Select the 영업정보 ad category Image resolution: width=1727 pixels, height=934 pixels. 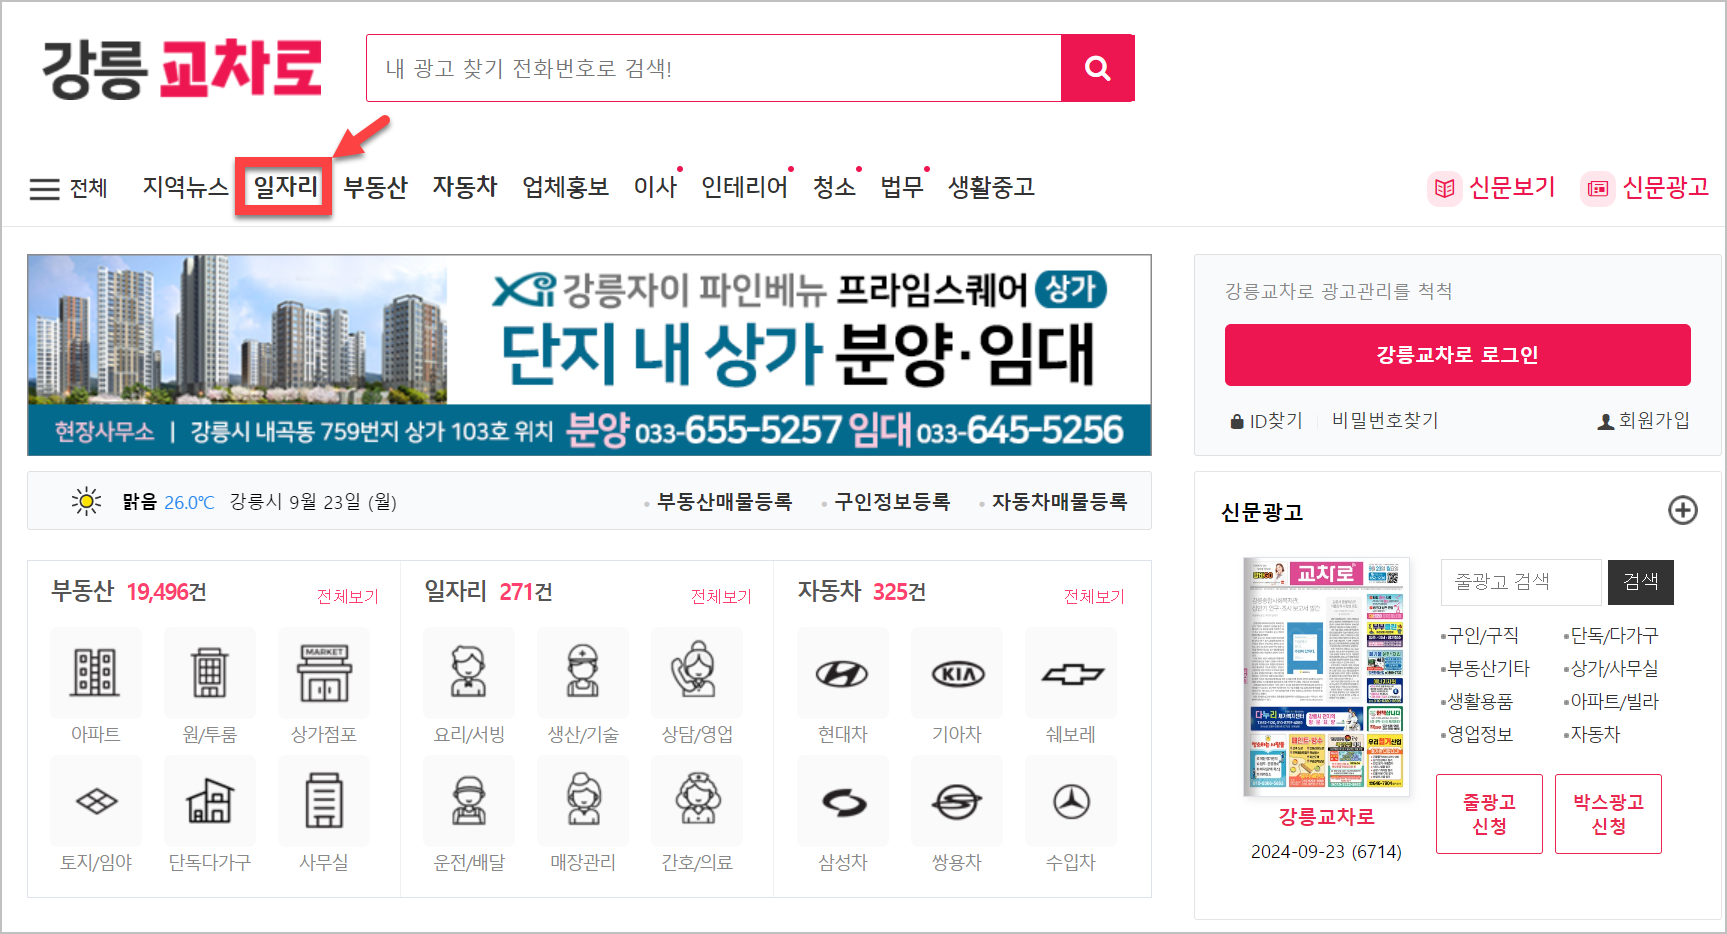coord(1479,734)
